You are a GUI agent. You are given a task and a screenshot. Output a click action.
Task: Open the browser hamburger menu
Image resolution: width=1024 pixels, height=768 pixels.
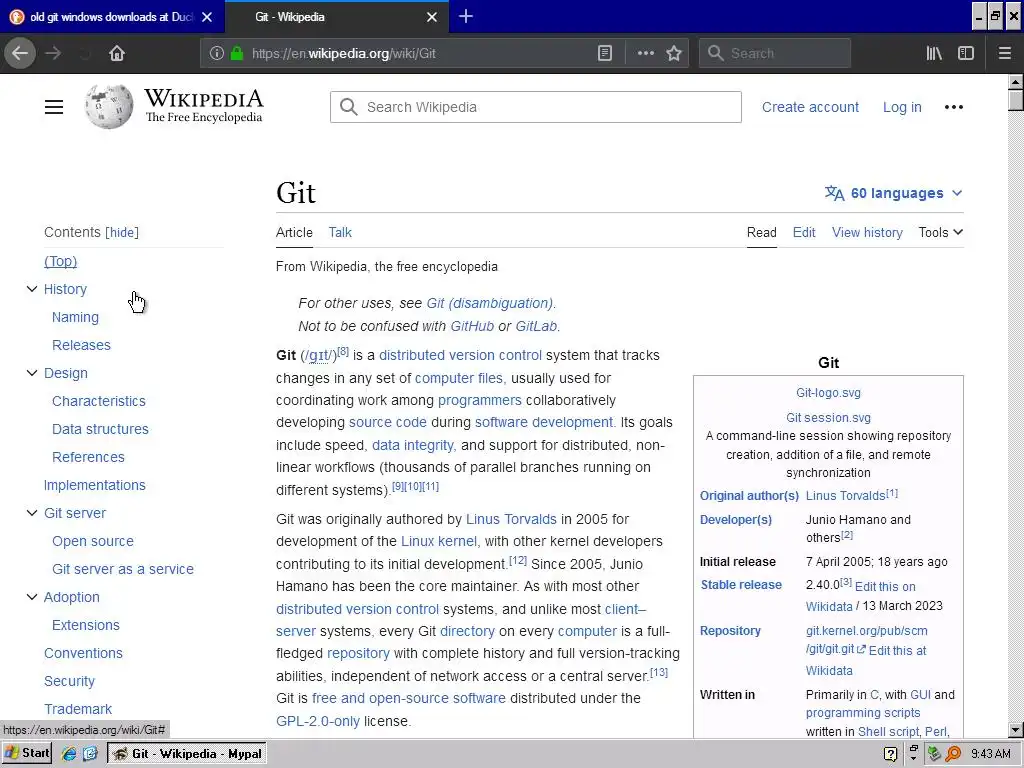click(1004, 54)
